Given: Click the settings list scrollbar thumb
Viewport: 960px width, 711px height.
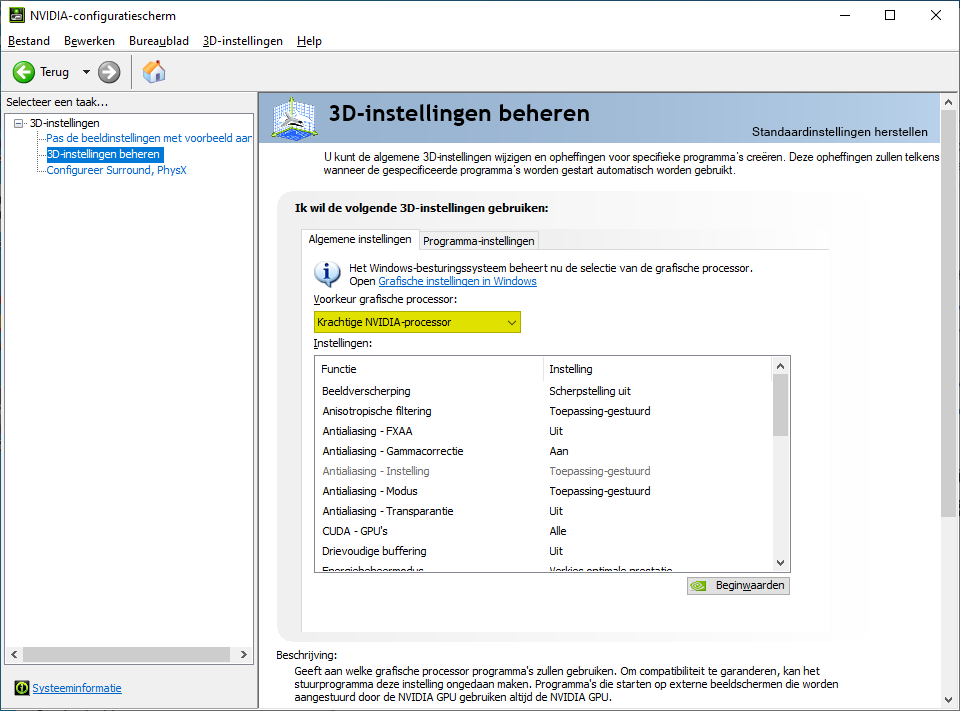Looking at the screenshot, I should 780,405.
